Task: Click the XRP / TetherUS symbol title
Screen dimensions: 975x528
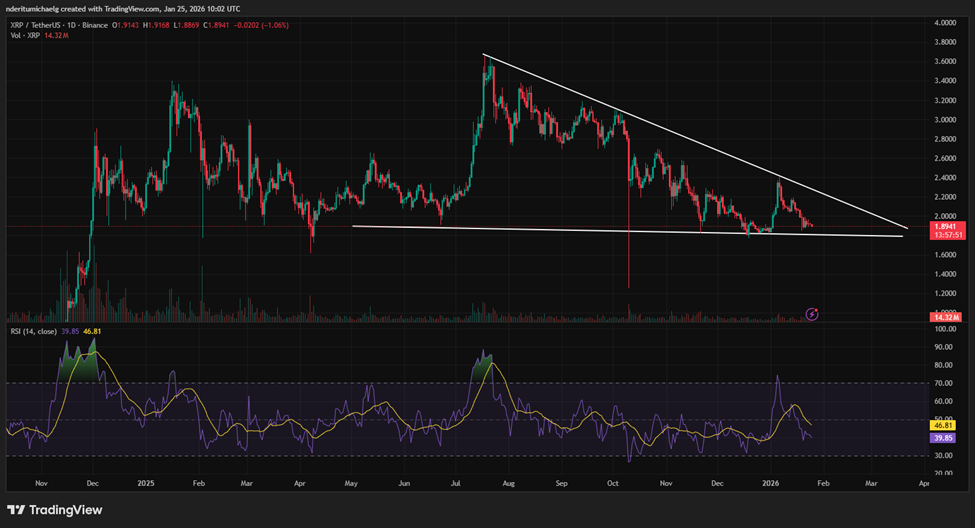Action: (35, 25)
